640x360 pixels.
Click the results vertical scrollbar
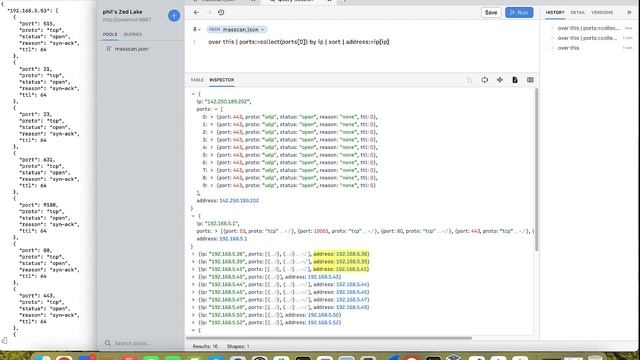coord(536,169)
